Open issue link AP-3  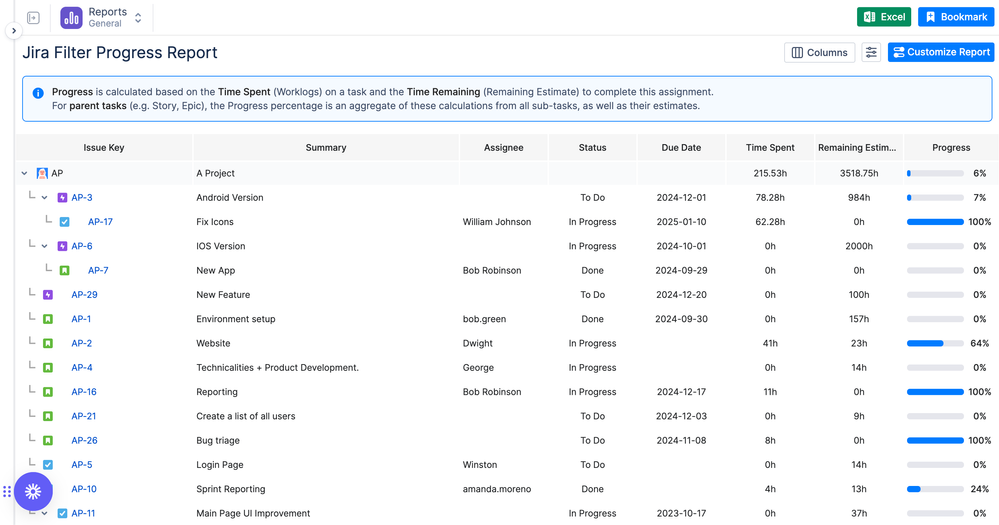(82, 198)
